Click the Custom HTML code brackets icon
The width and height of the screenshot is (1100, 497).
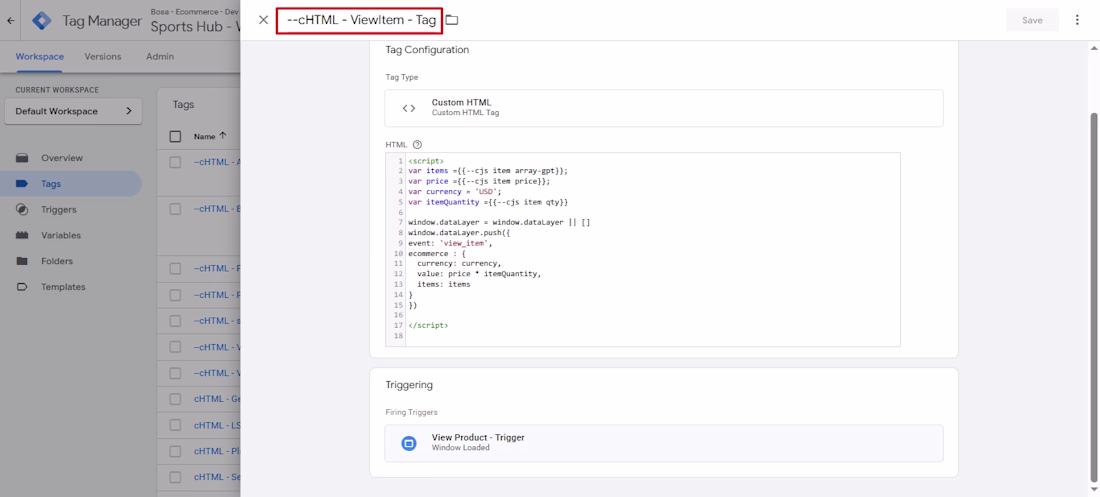coord(408,108)
